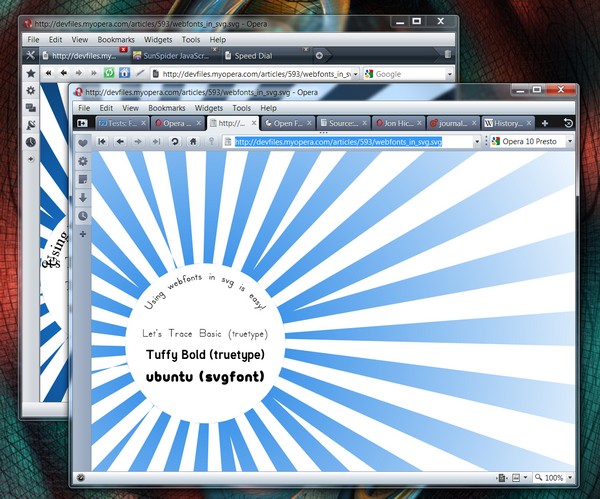The image size is (600, 499).
Task: Open Tools menu in front window
Action: coord(241,108)
